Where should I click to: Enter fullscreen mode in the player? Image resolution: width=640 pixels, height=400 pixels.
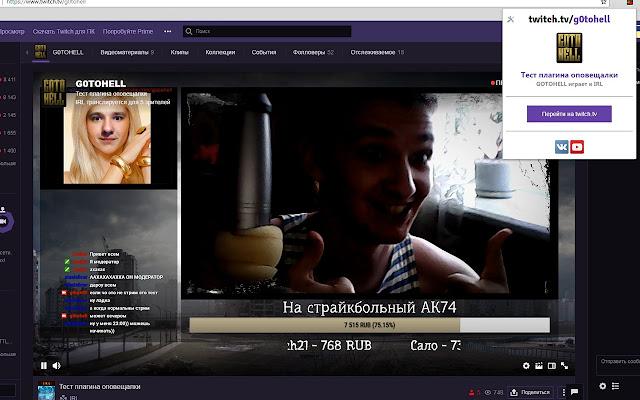coord(564,366)
